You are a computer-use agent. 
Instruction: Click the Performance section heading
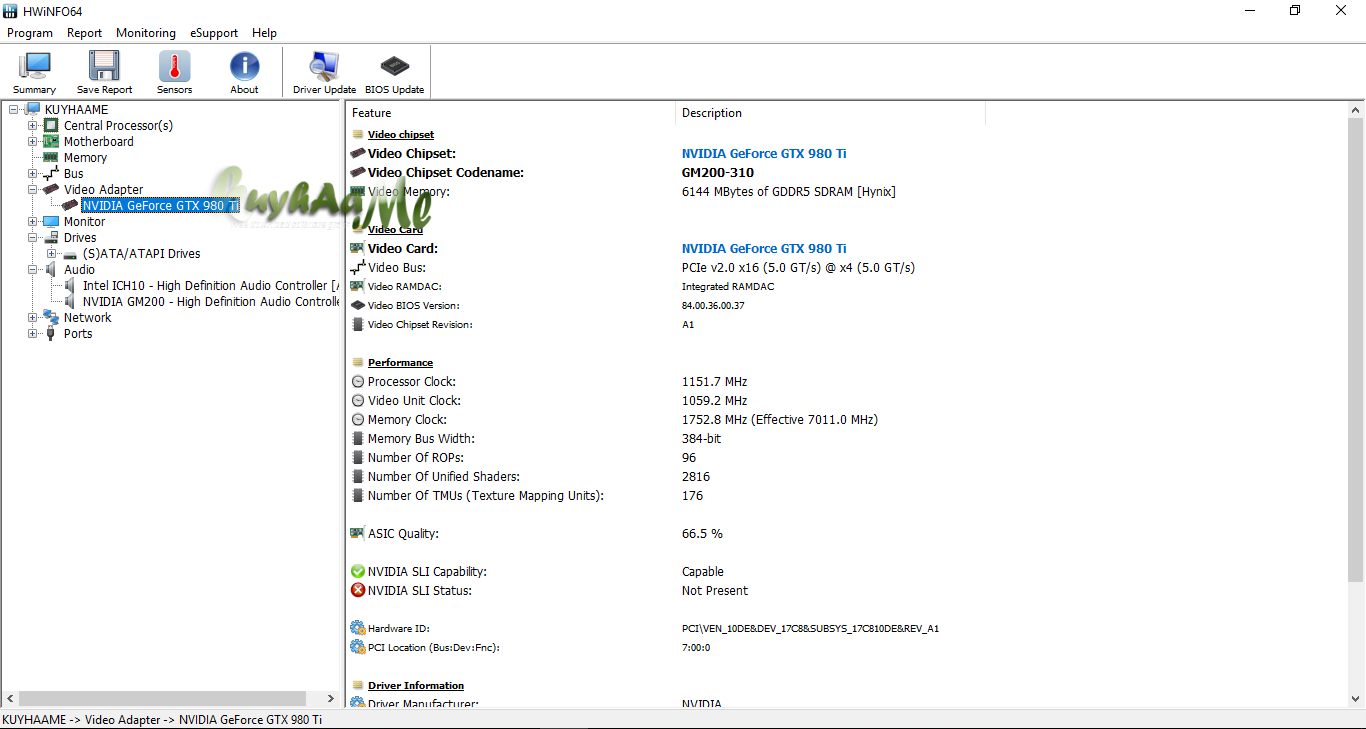click(x=400, y=362)
